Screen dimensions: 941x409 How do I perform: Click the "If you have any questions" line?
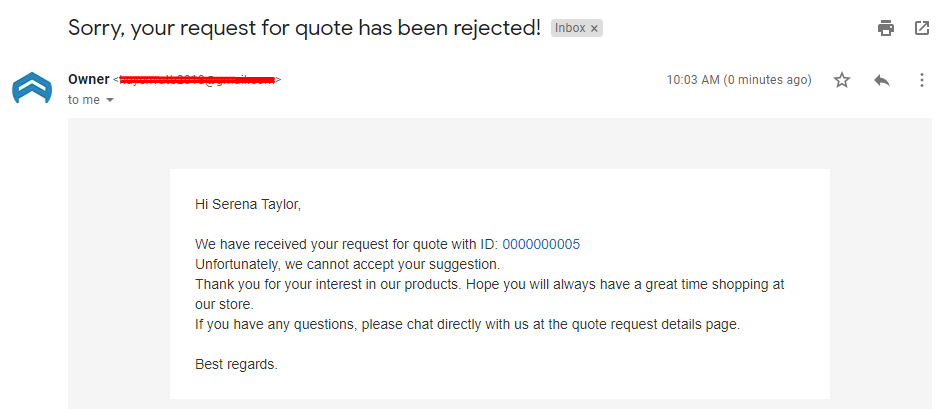pyautogui.click(x=467, y=324)
